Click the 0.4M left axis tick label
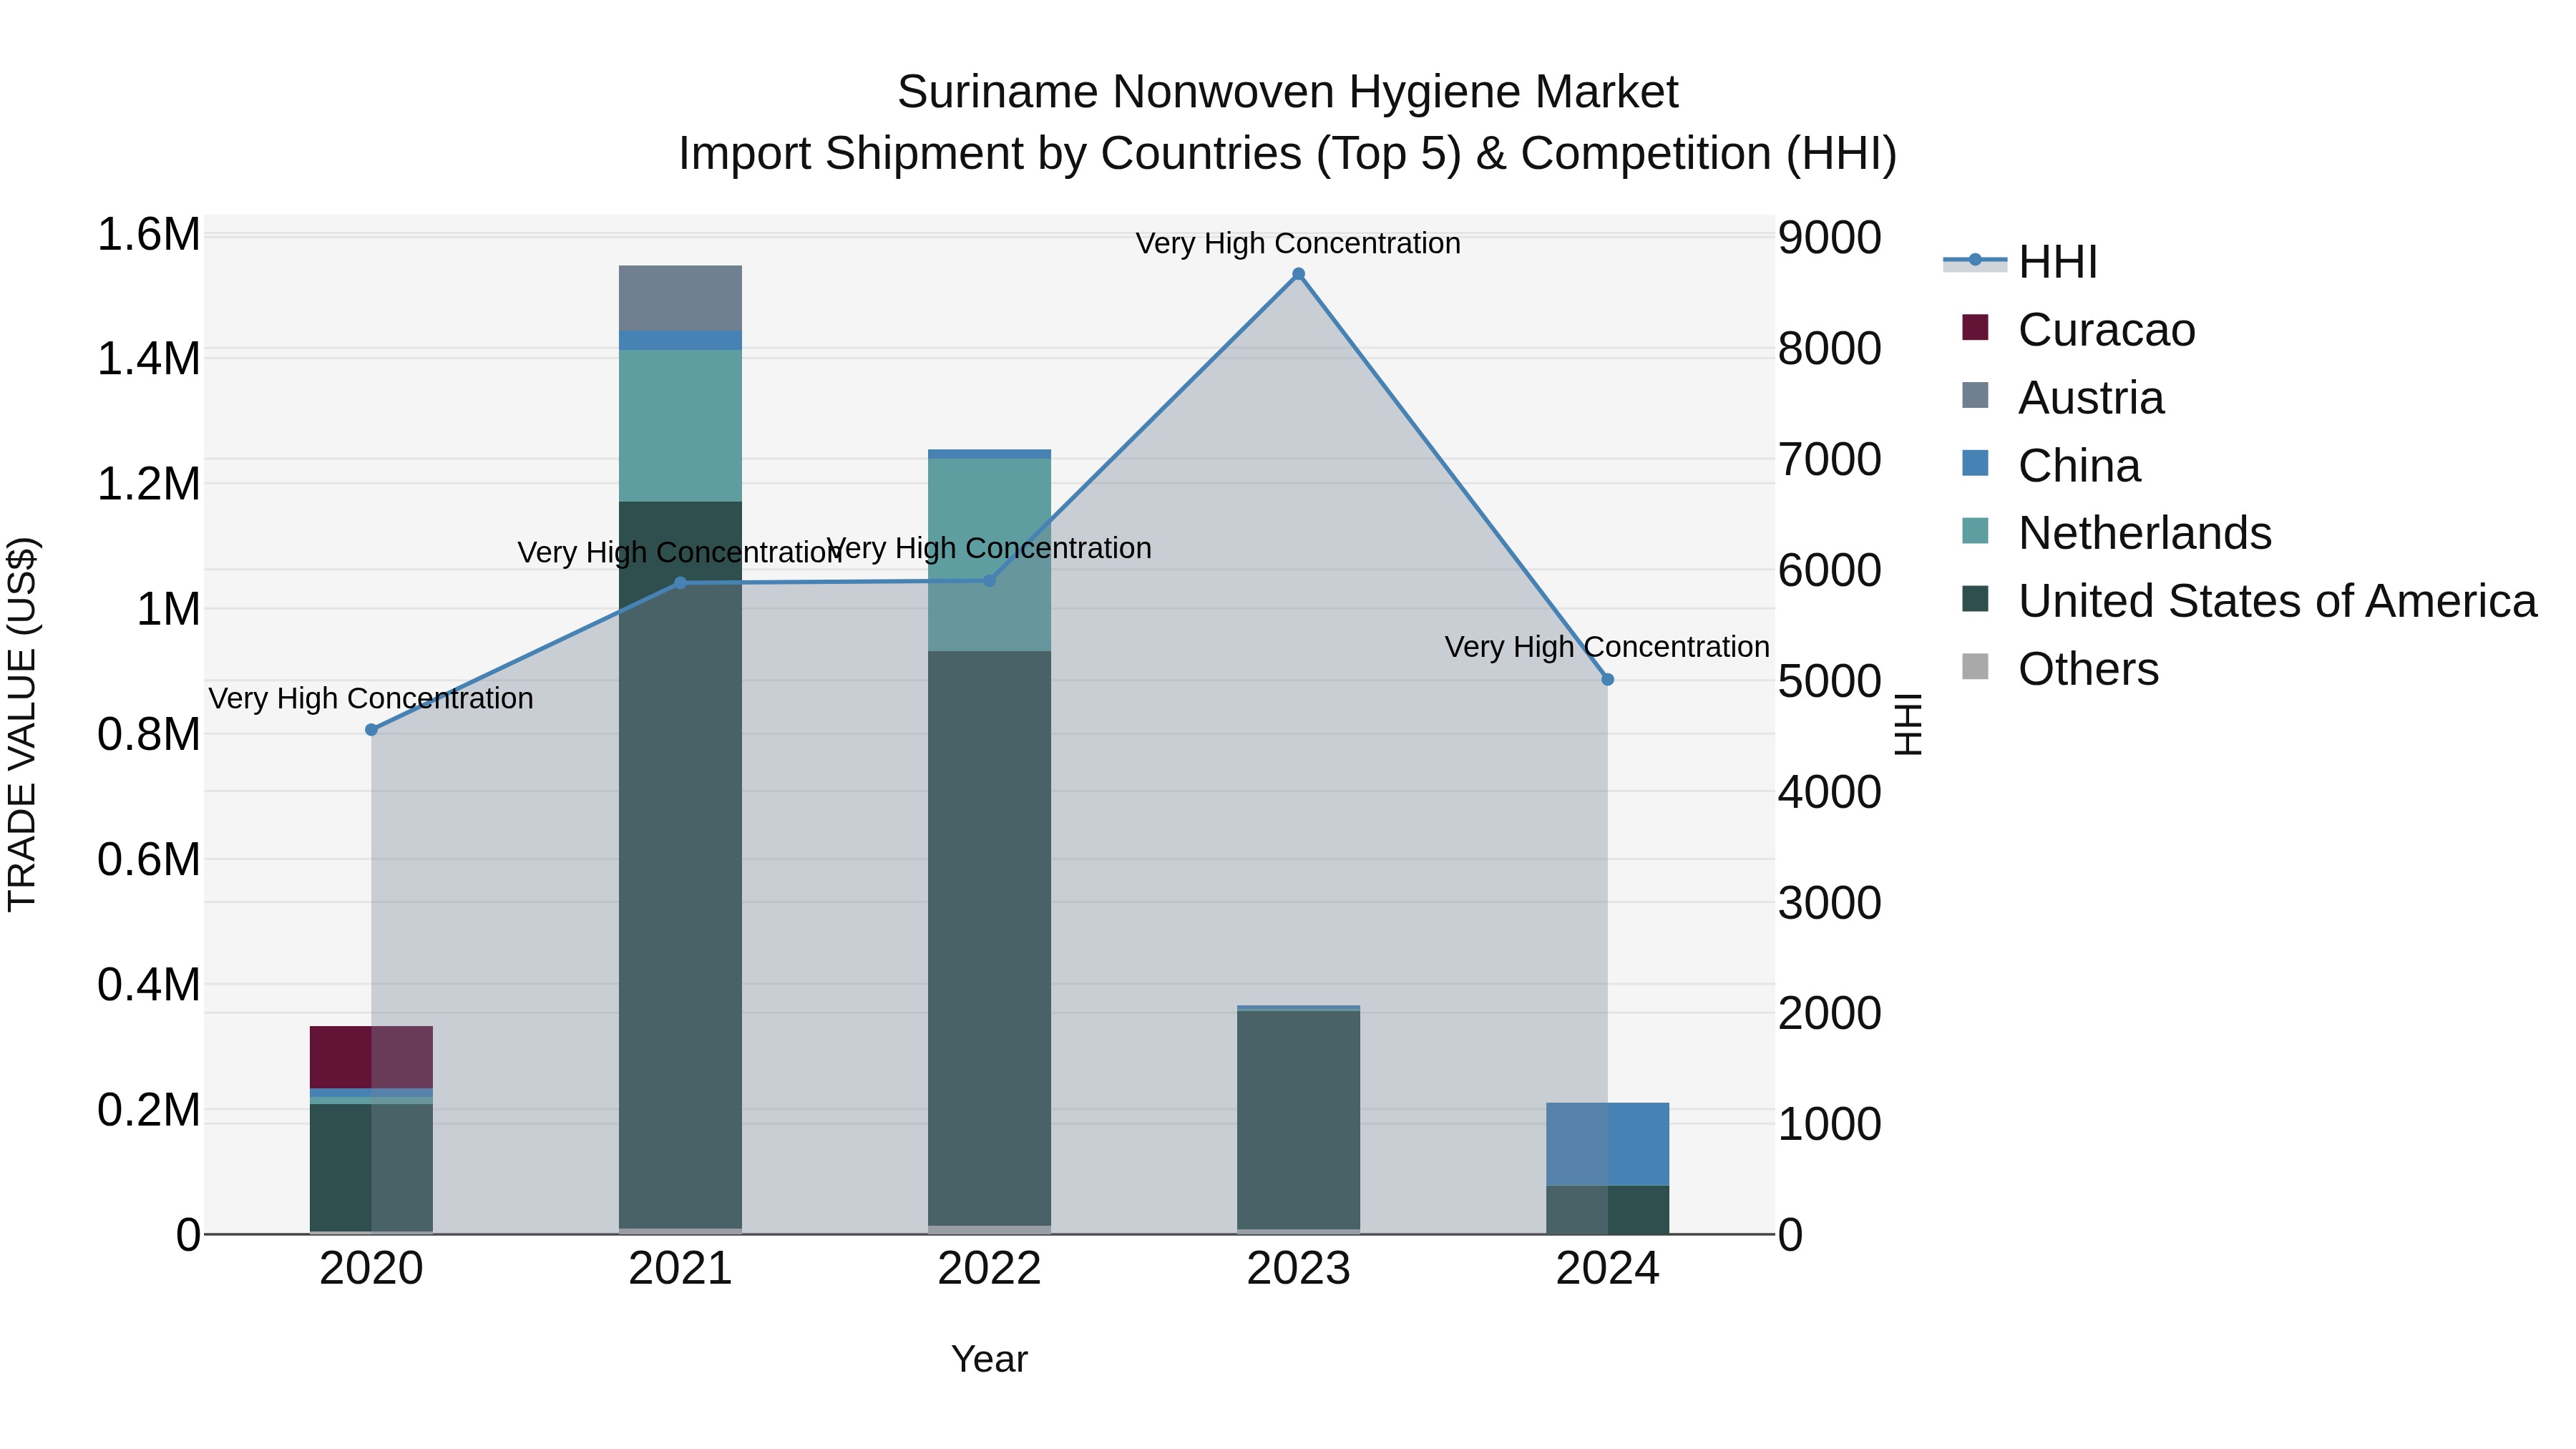Screen dimensions: 2576x1449 pos(148,985)
